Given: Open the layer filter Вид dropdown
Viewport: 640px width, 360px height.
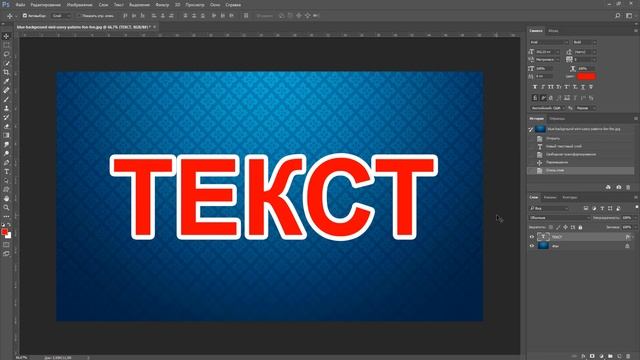Looking at the screenshot, I should (549, 209).
